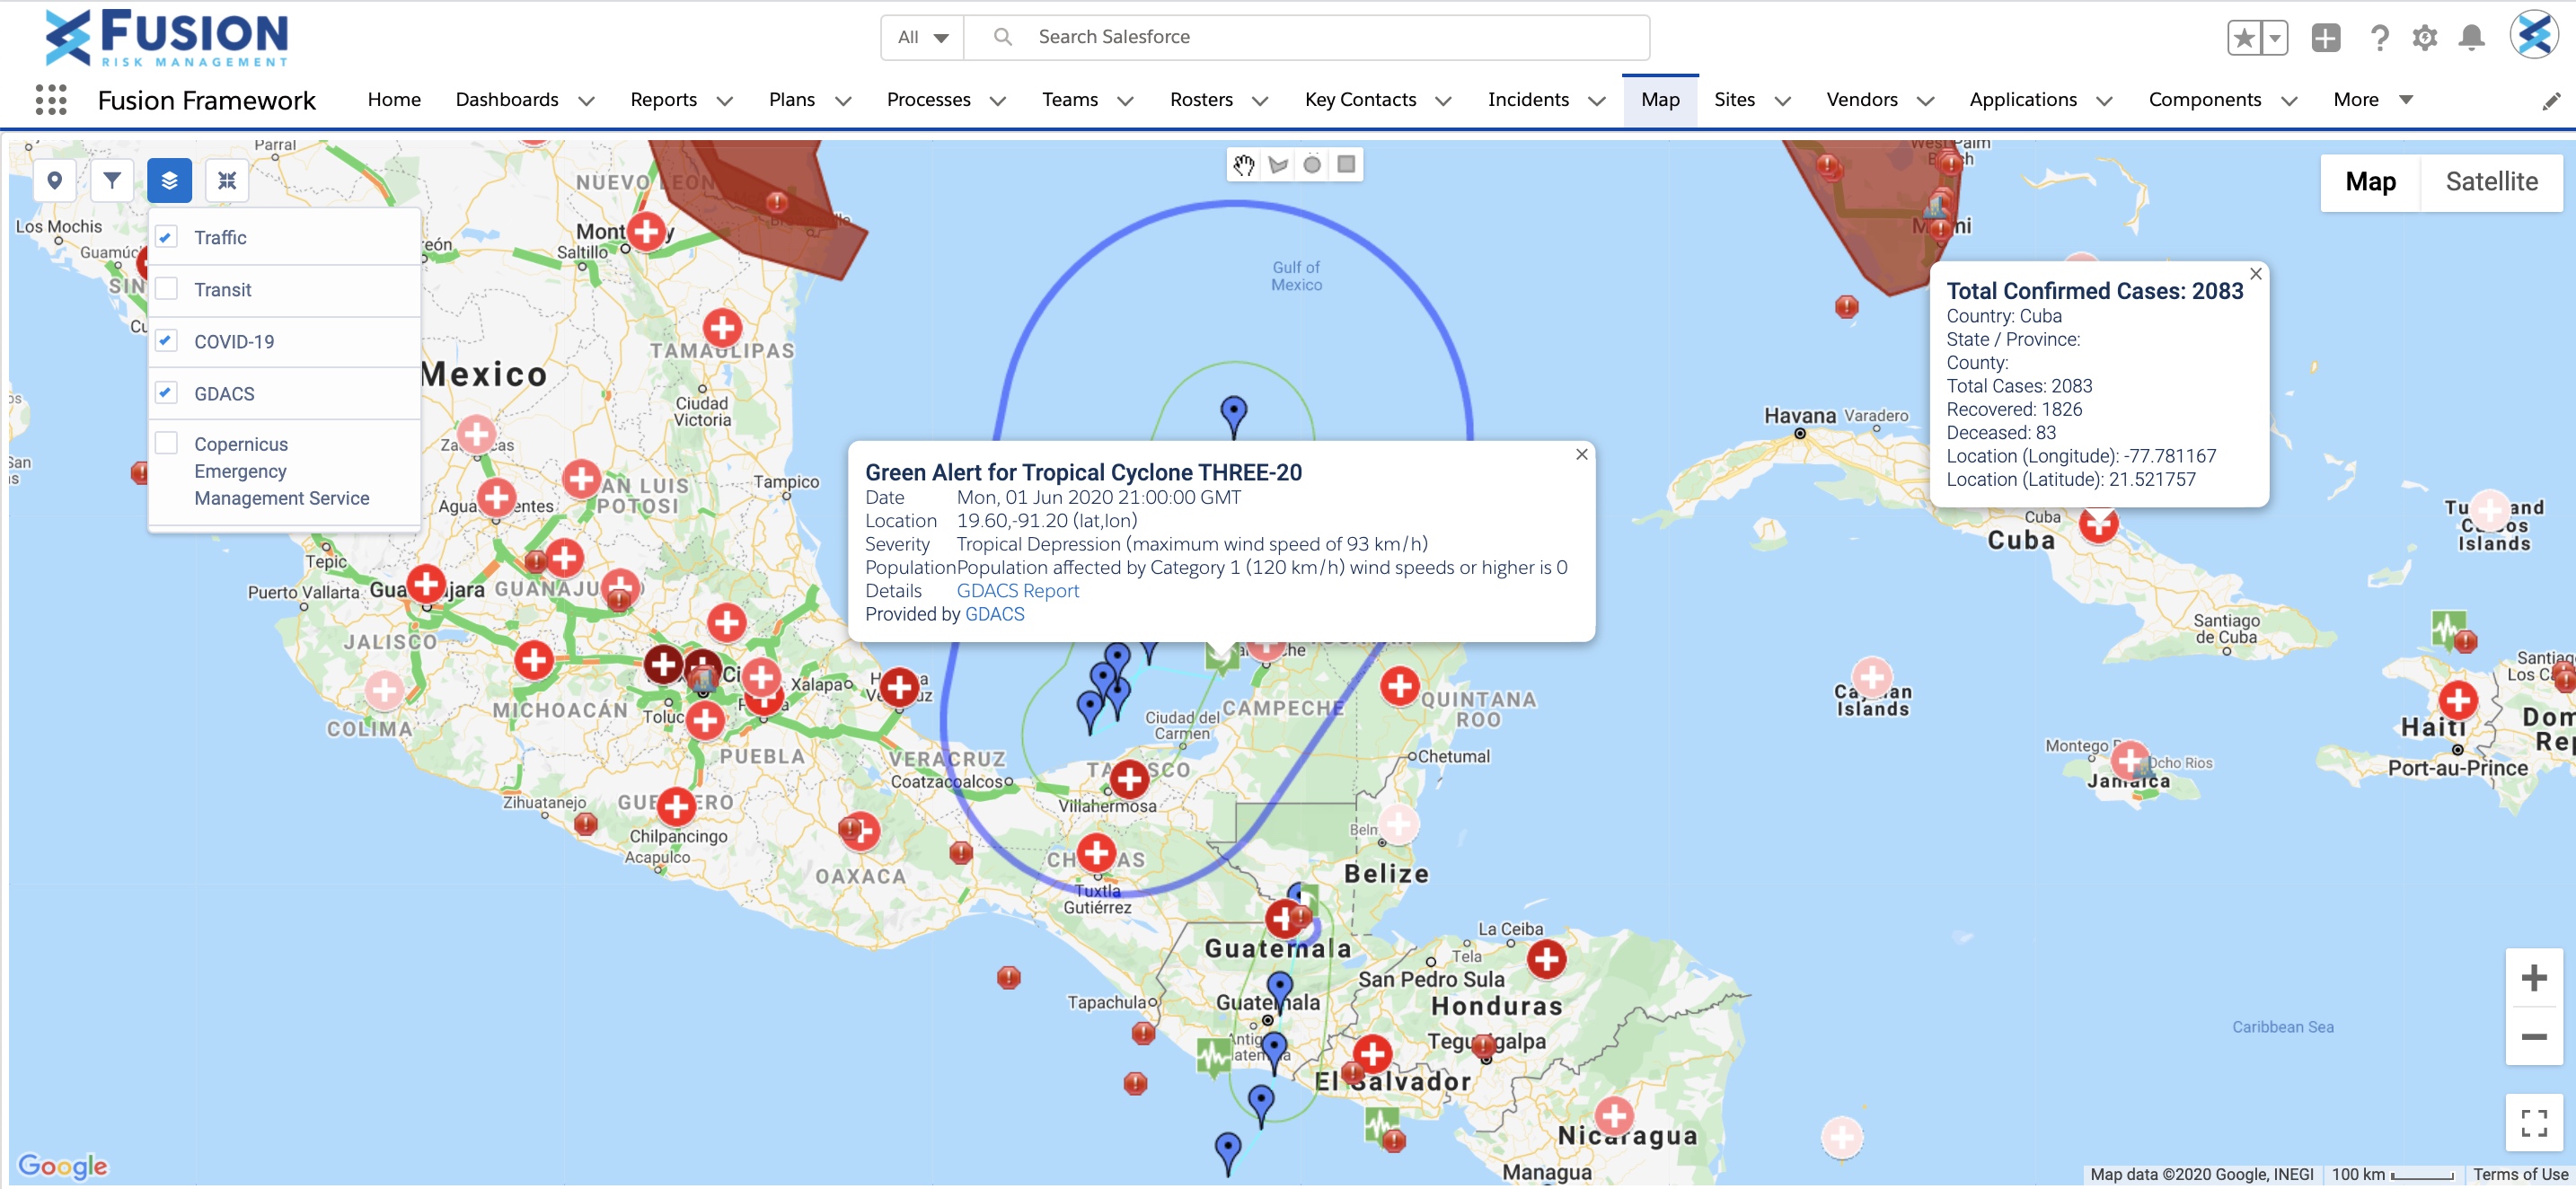This screenshot has height=1189, width=2576.
Task: Uncheck the Traffic layer
Action: tap(166, 237)
